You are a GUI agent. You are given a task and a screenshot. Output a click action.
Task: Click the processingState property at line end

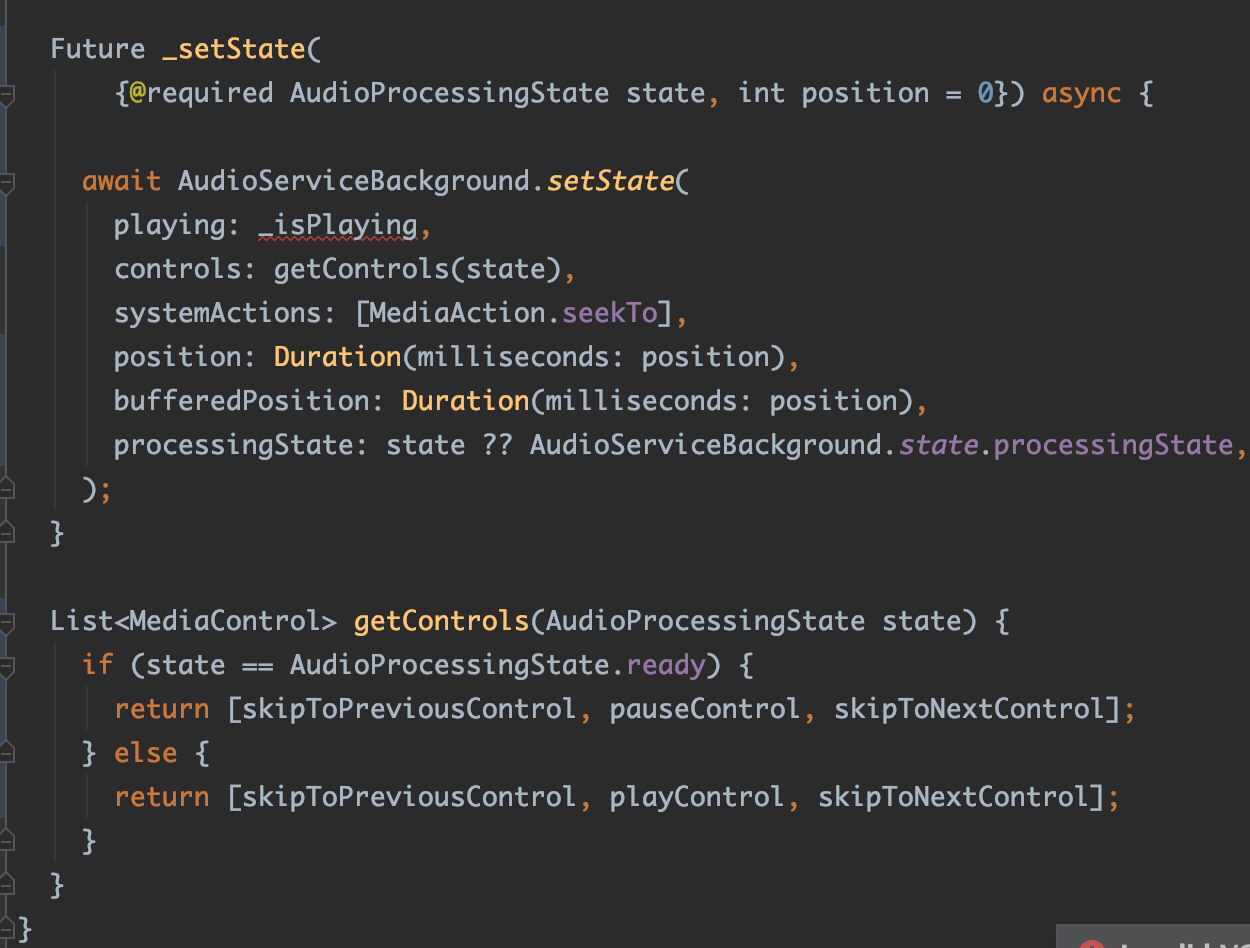click(1113, 445)
